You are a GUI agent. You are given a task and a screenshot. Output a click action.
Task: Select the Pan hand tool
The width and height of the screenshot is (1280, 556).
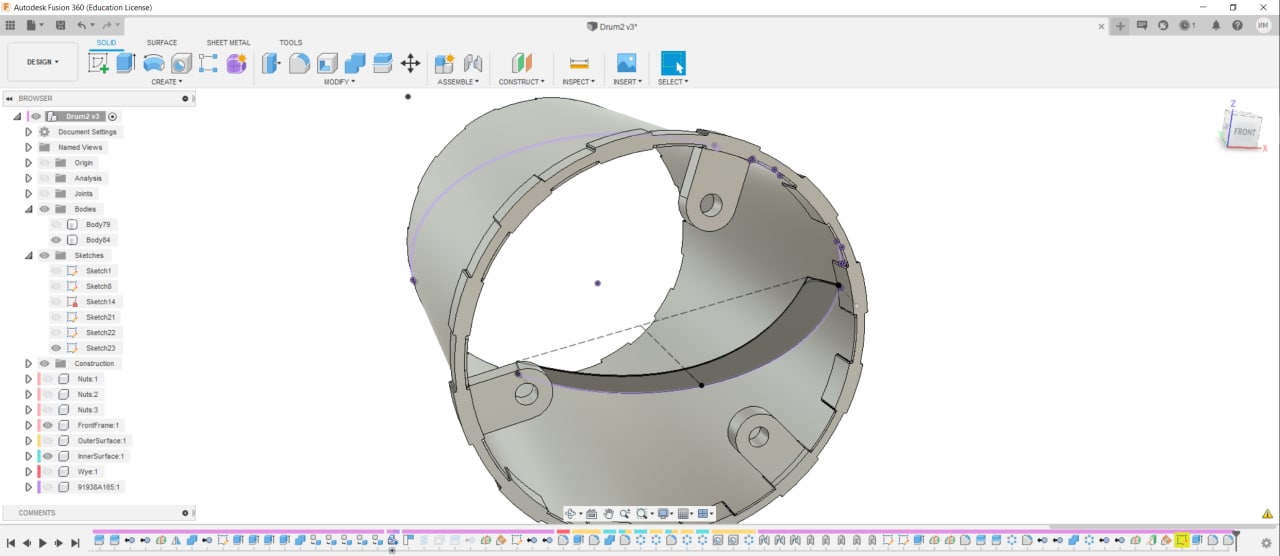(x=608, y=514)
